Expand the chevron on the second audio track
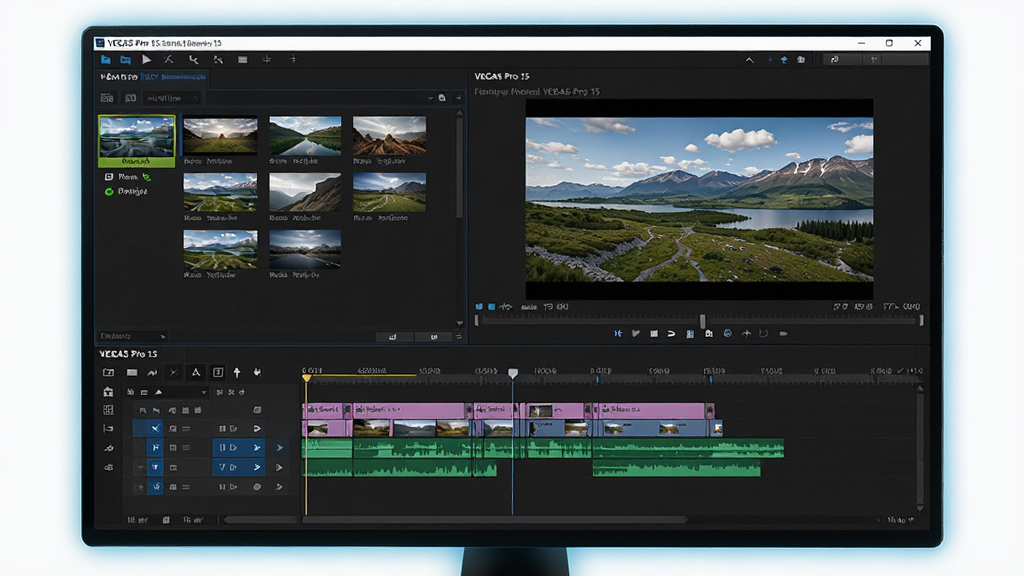This screenshot has width=1024, height=576. [140, 468]
